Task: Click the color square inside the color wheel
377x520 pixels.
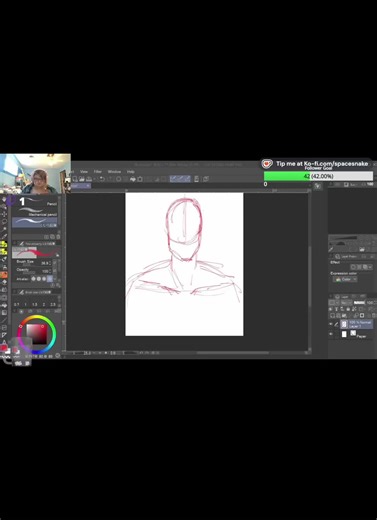Action: tap(36, 334)
